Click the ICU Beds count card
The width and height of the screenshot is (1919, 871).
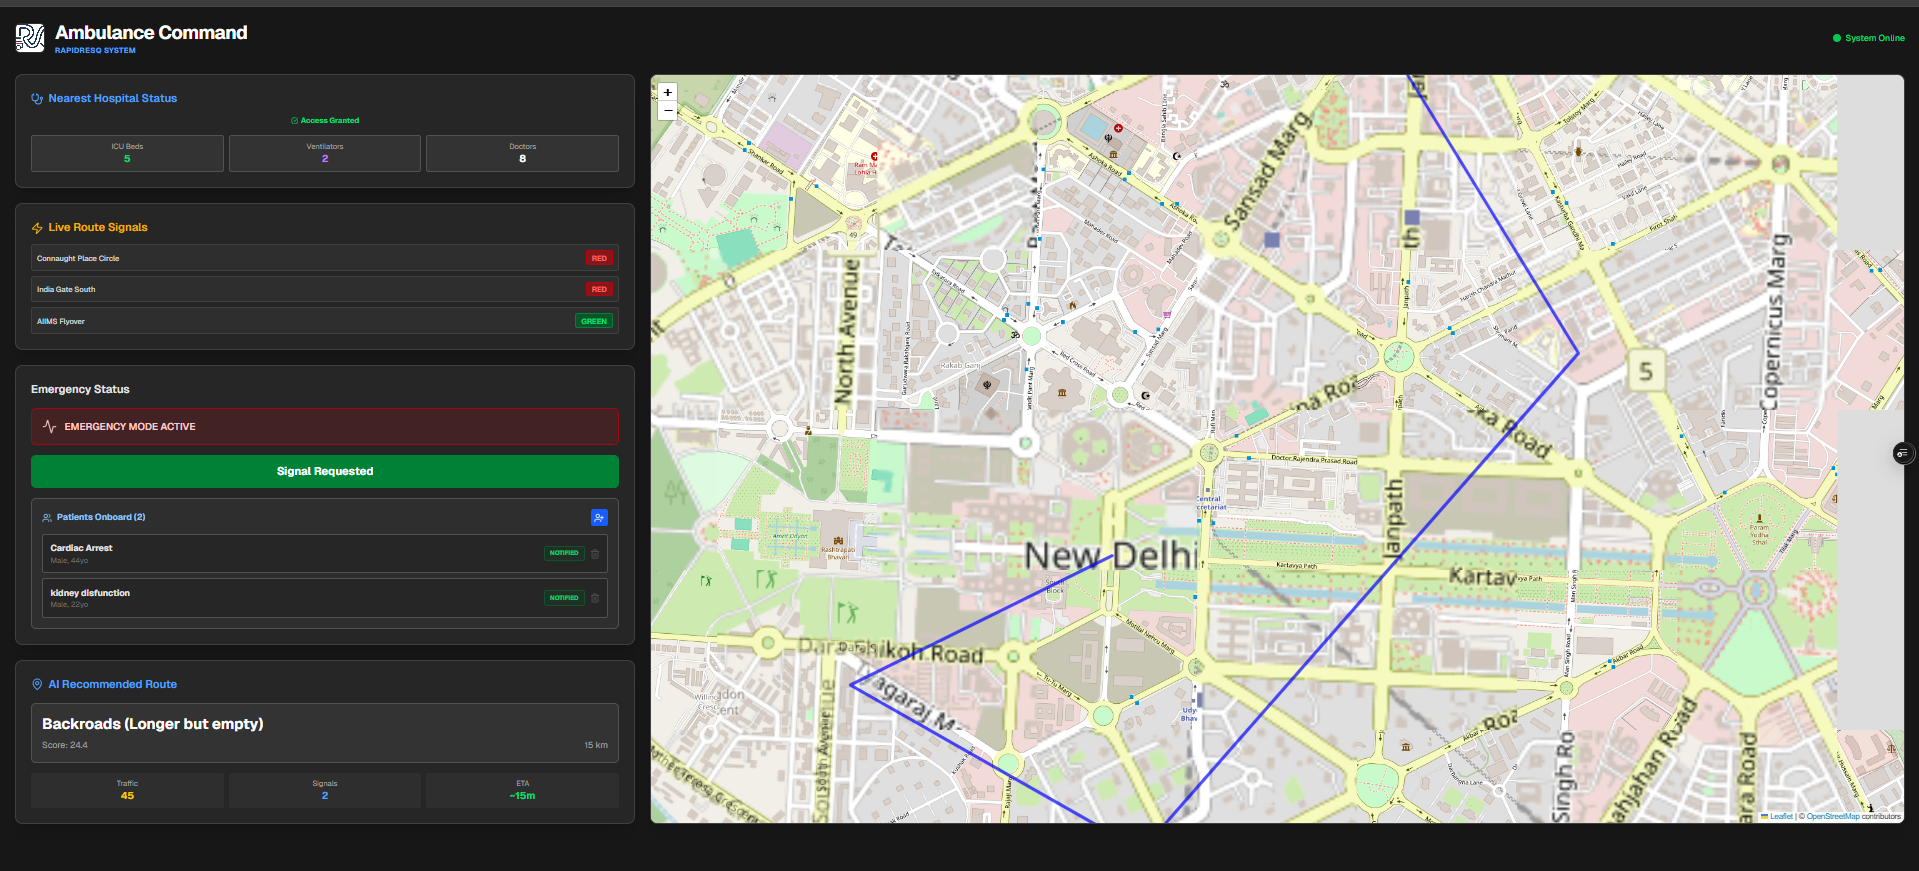coord(127,153)
